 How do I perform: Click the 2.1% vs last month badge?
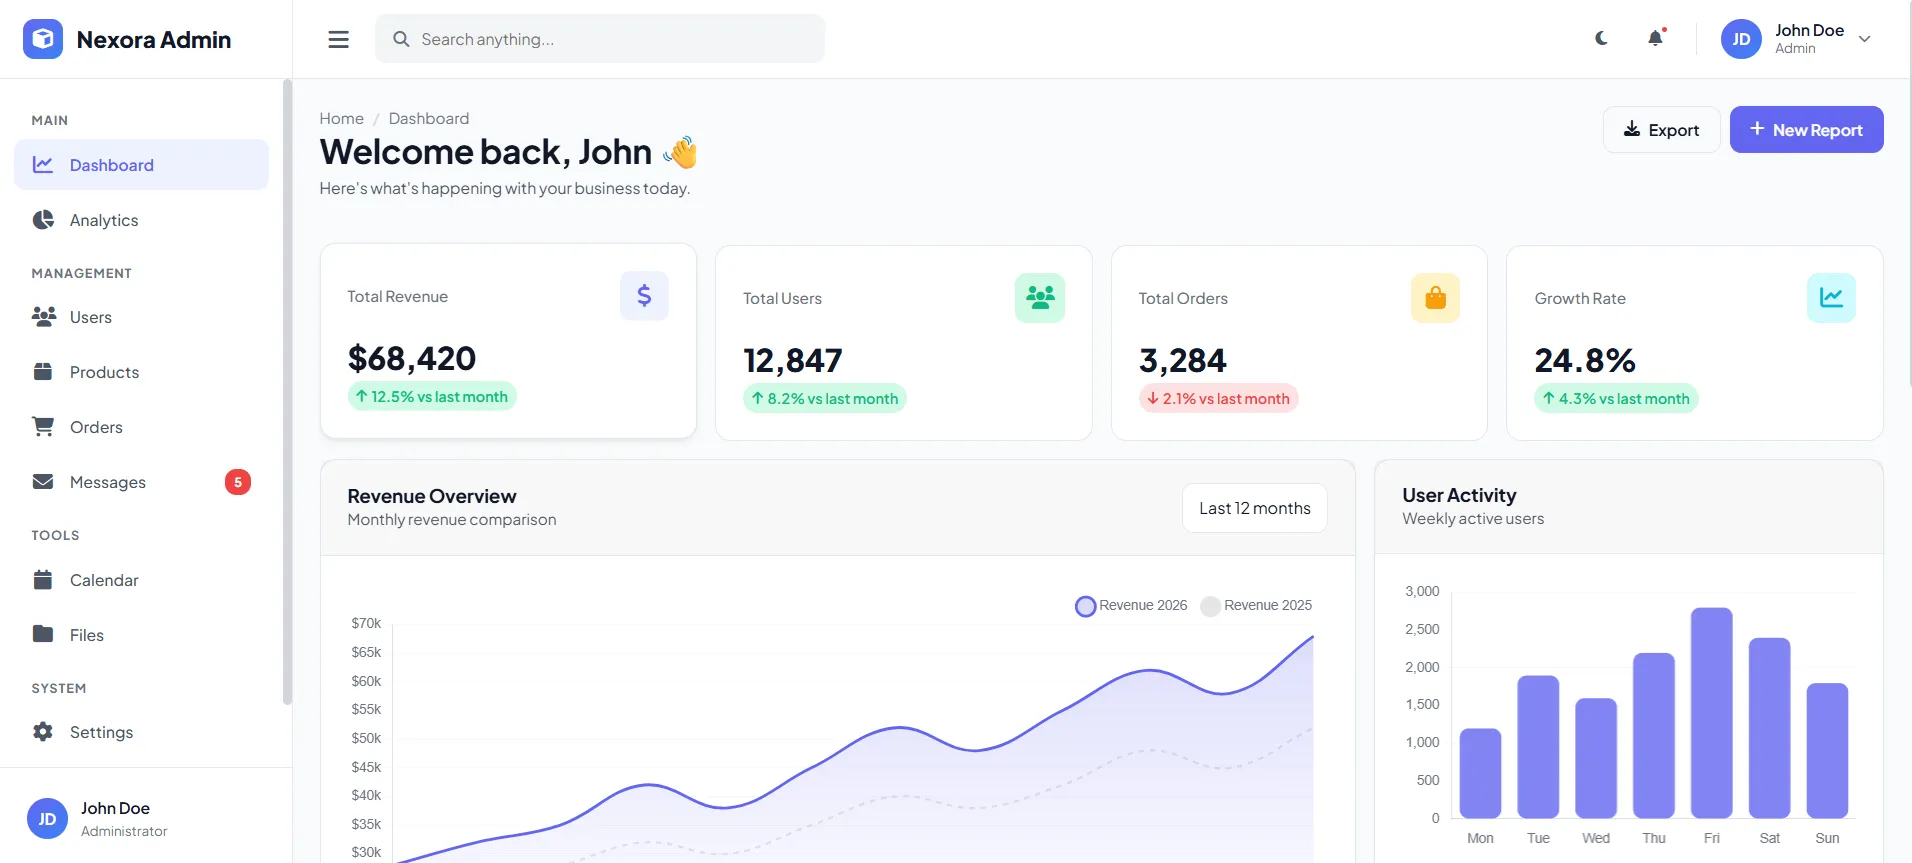click(x=1218, y=398)
